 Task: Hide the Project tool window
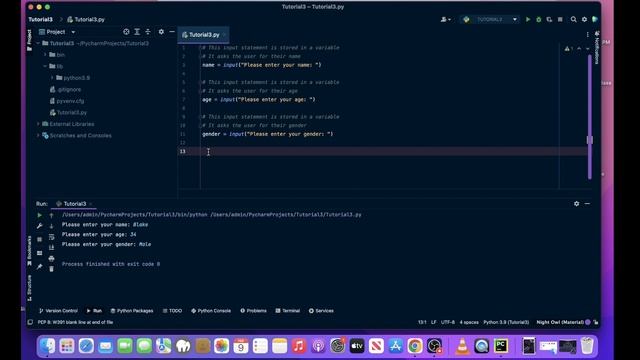coord(172,32)
